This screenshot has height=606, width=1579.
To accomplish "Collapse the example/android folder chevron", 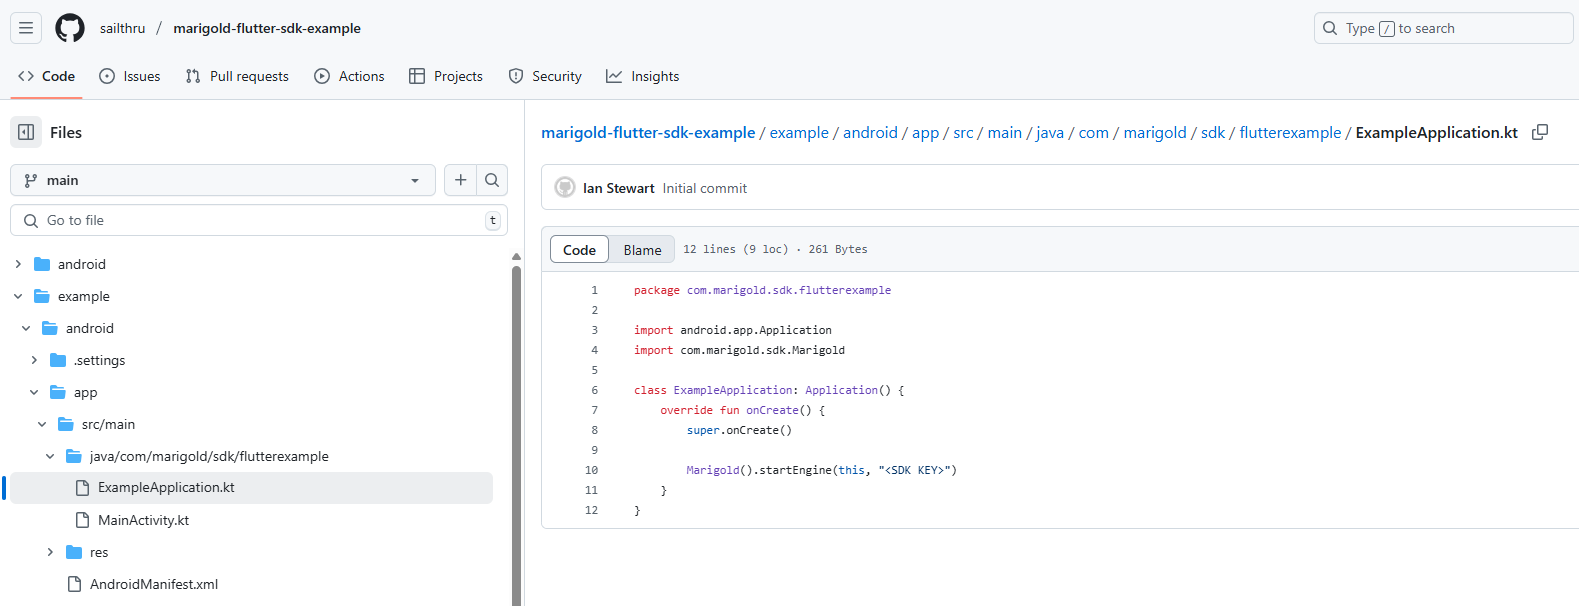I will coord(26,328).
